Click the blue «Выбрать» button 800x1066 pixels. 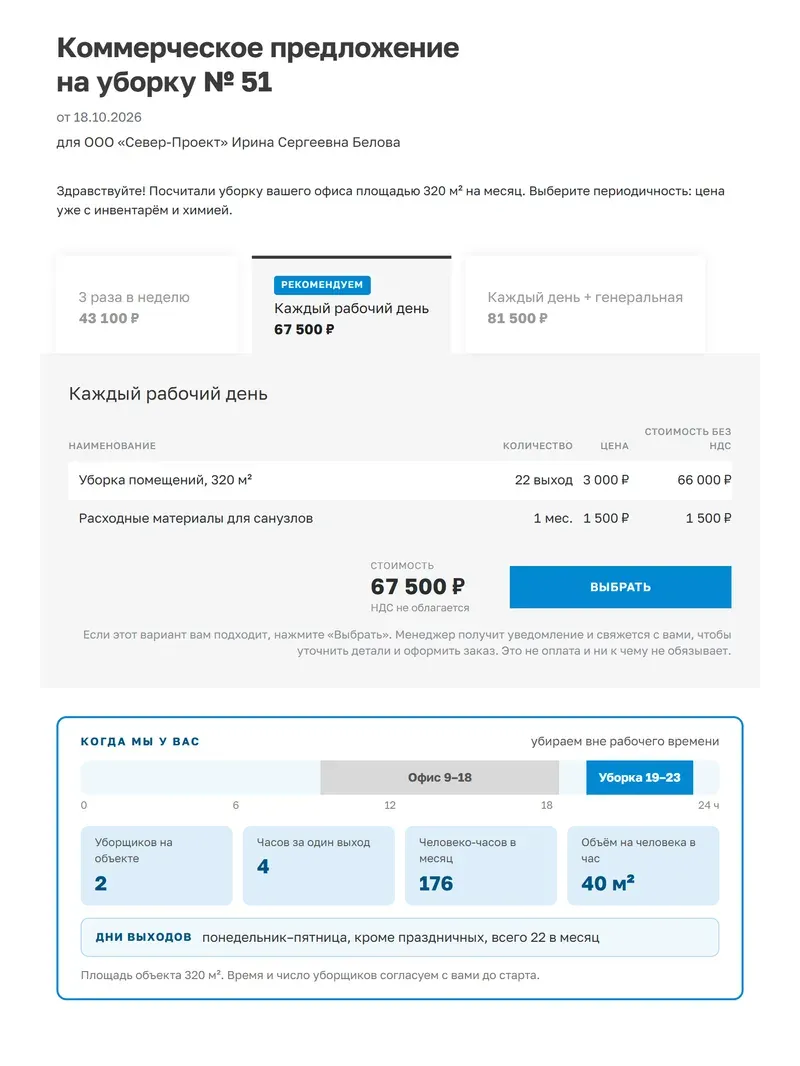point(621,587)
